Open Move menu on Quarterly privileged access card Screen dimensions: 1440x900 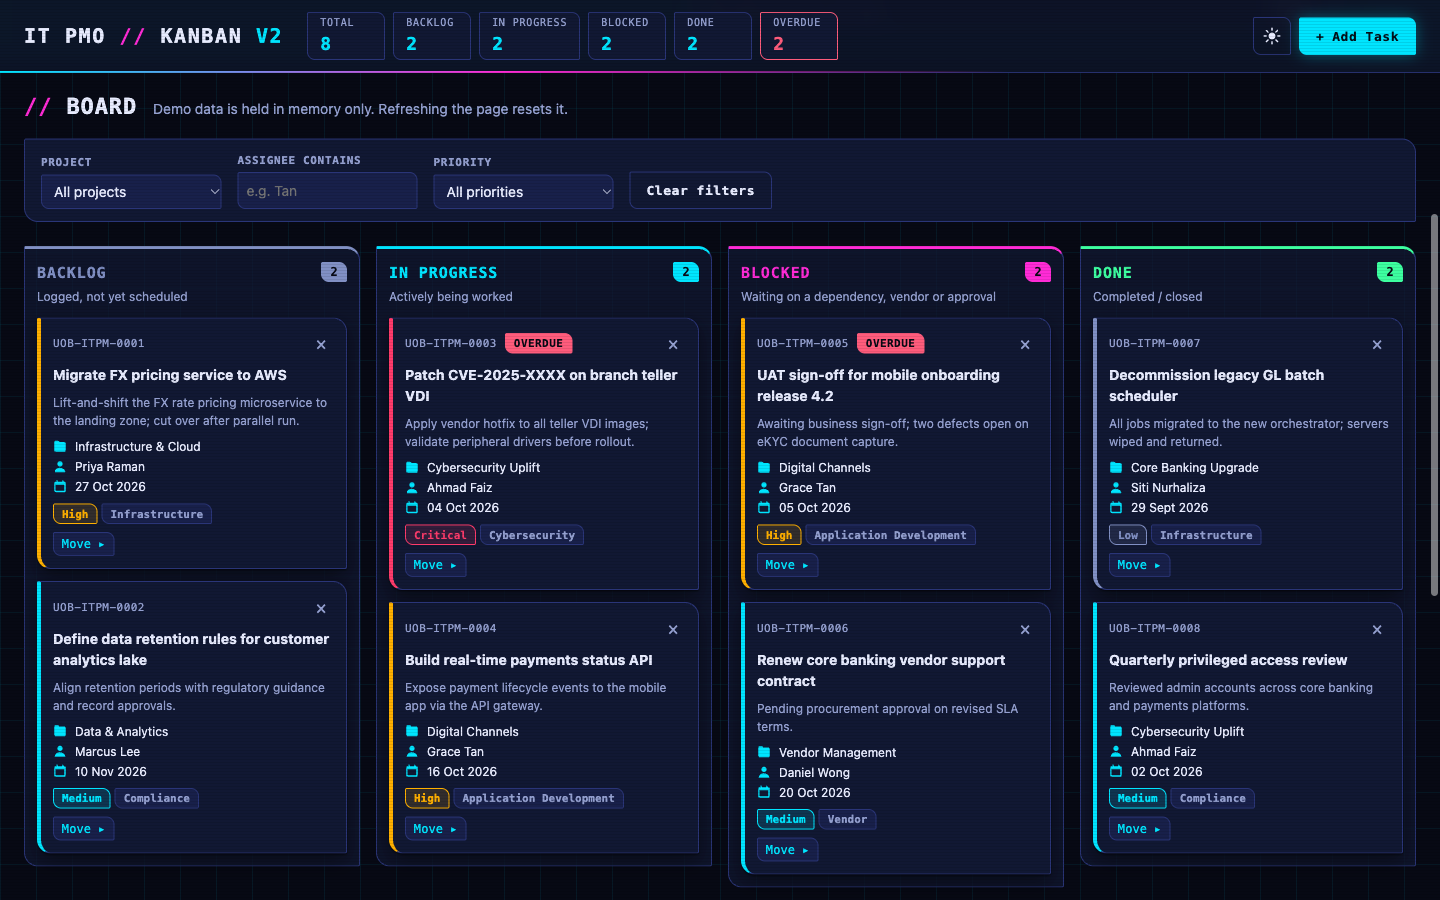pyautogui.click(x=1139, y=829)
